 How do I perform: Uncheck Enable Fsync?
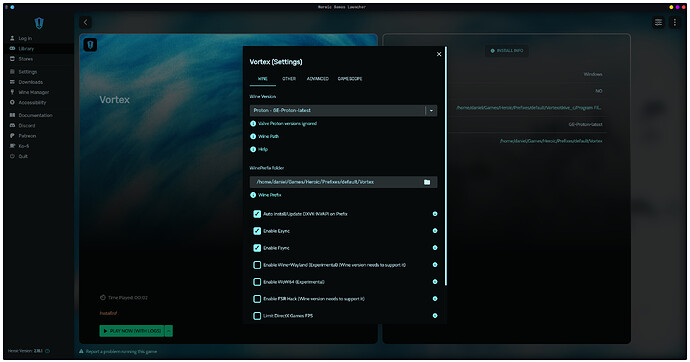pyautogui.click(x=257, y=248)
